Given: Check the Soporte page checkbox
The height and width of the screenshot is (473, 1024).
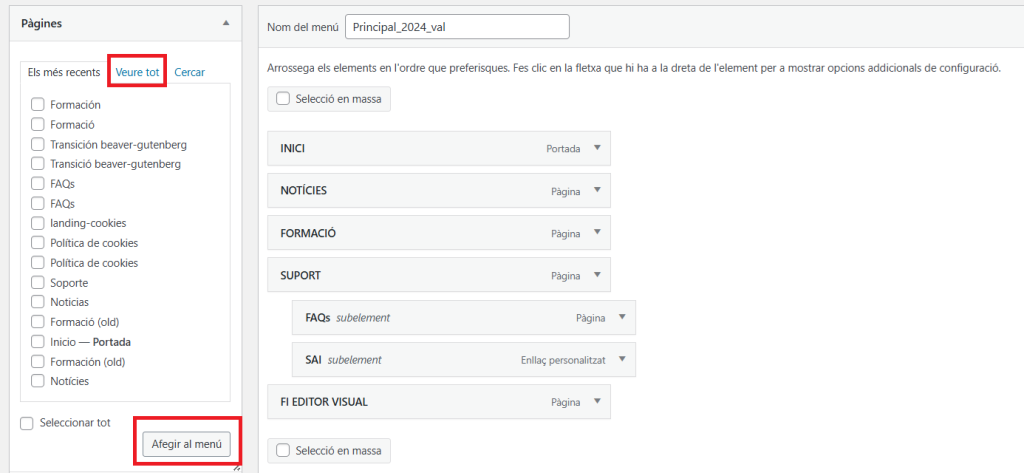Looking at the screenshot, I should tap(38, 283).
